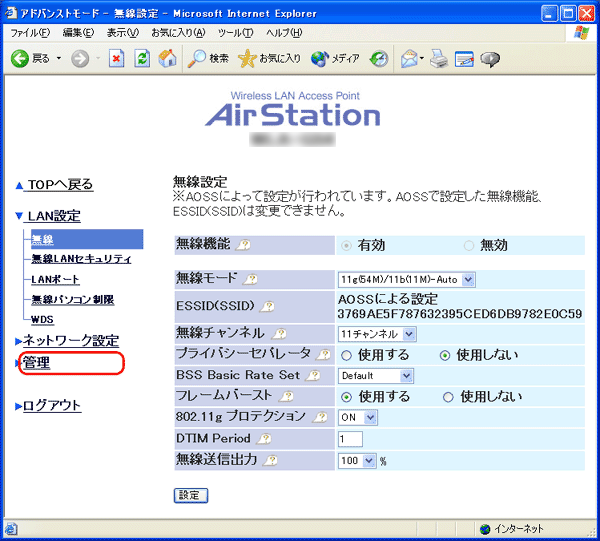Open the Discuss speech bubble icon

point(490,59)
